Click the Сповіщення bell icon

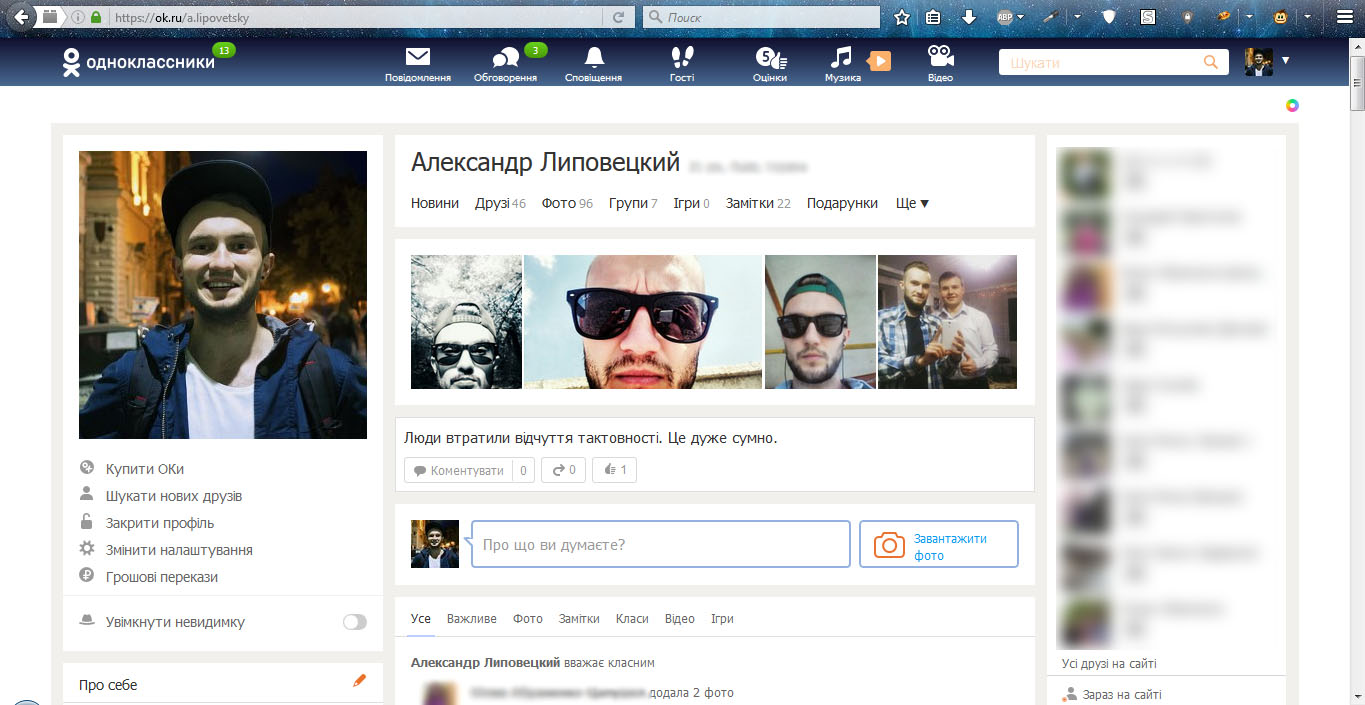[594, 57]
